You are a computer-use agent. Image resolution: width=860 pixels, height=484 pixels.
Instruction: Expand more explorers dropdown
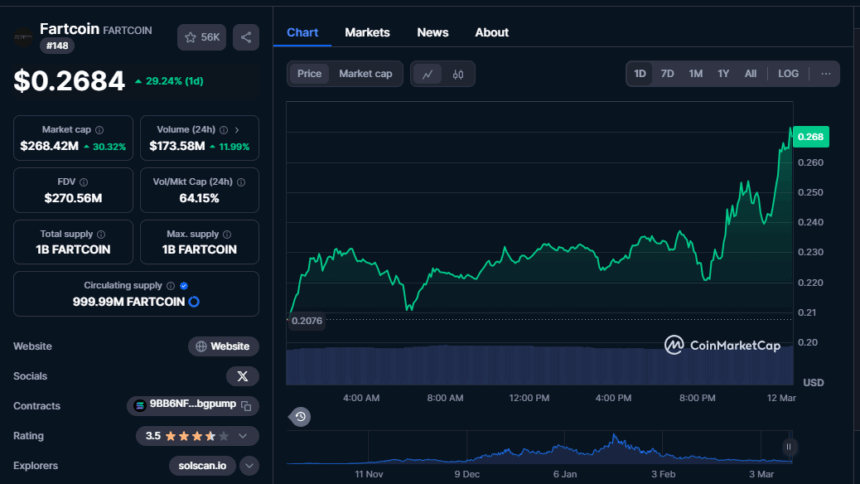click(249, 466)
